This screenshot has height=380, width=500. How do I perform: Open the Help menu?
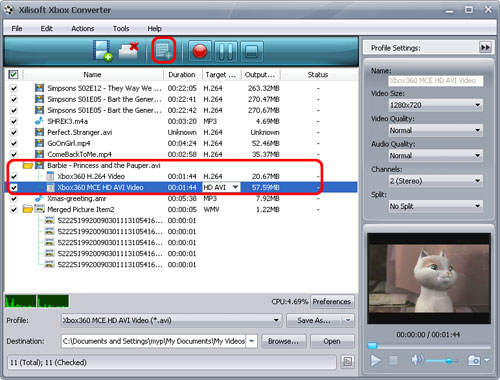[x=154, y=28]
